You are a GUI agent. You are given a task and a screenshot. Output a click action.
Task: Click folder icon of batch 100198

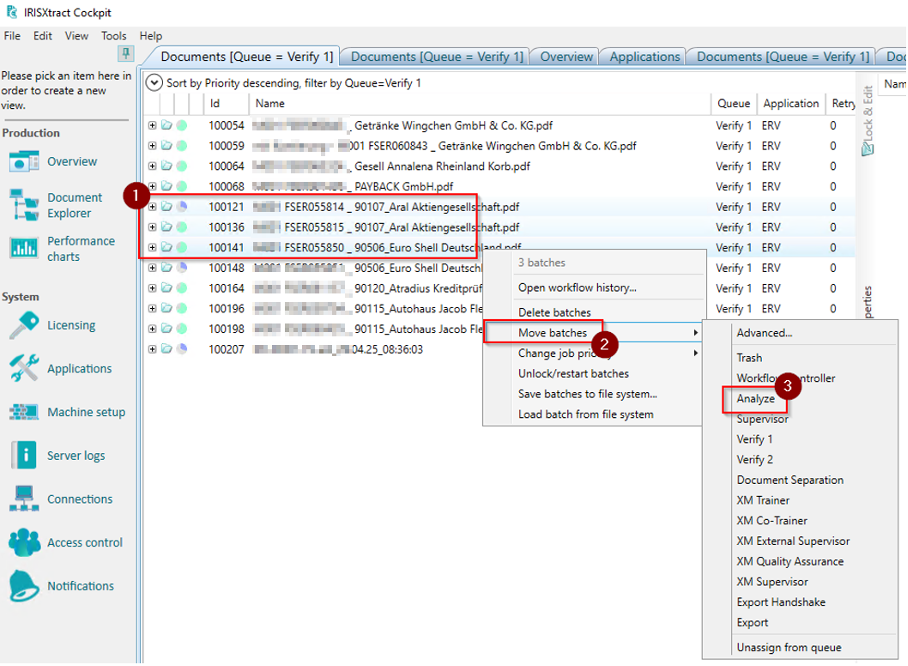coord(167,328)
